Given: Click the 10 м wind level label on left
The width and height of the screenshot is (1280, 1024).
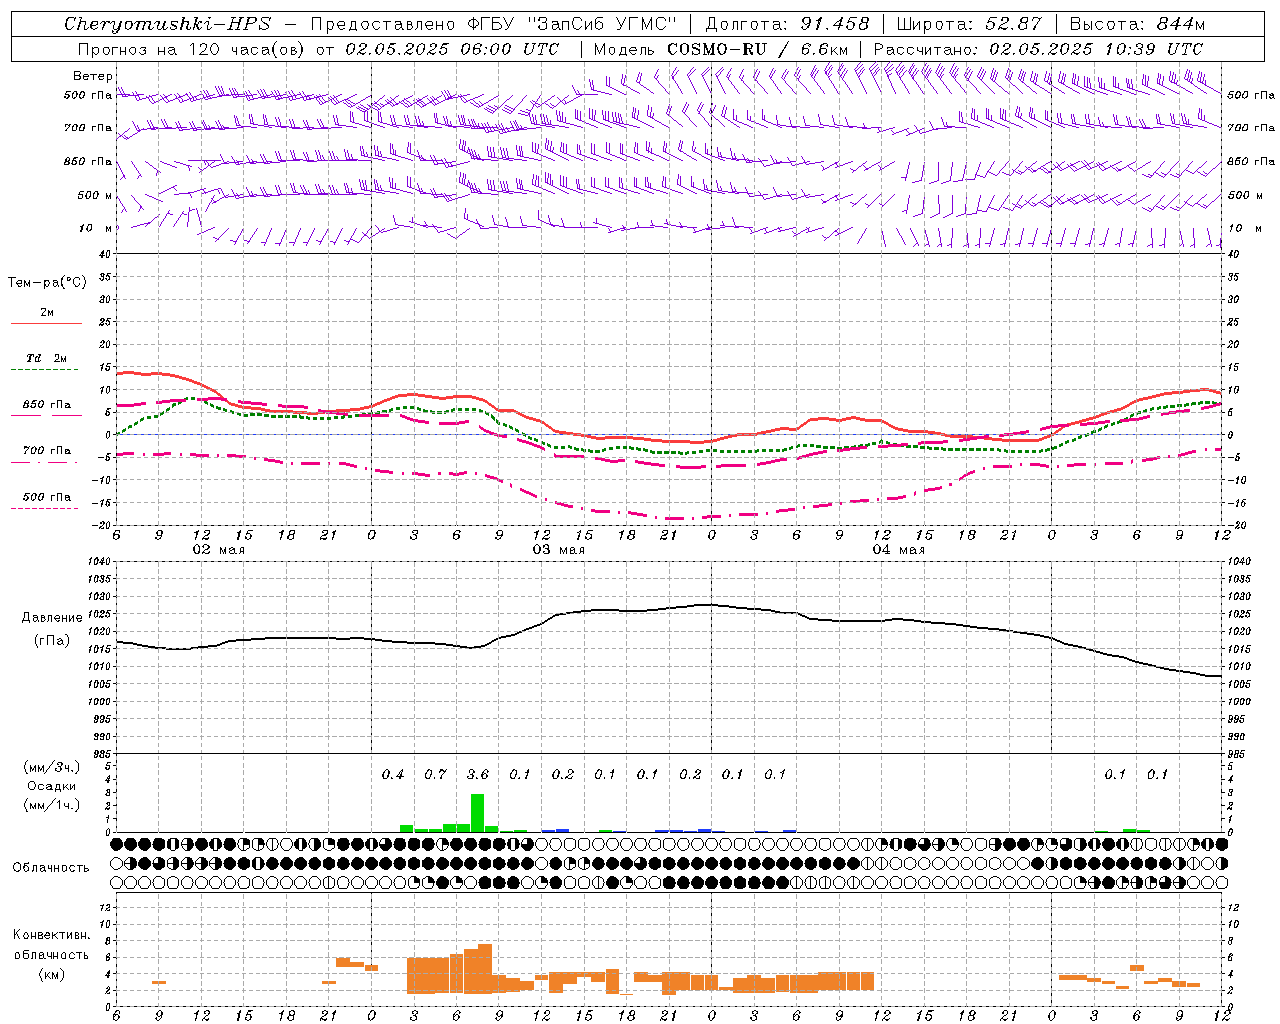Looking at the screenshot, I should point(95,228).
